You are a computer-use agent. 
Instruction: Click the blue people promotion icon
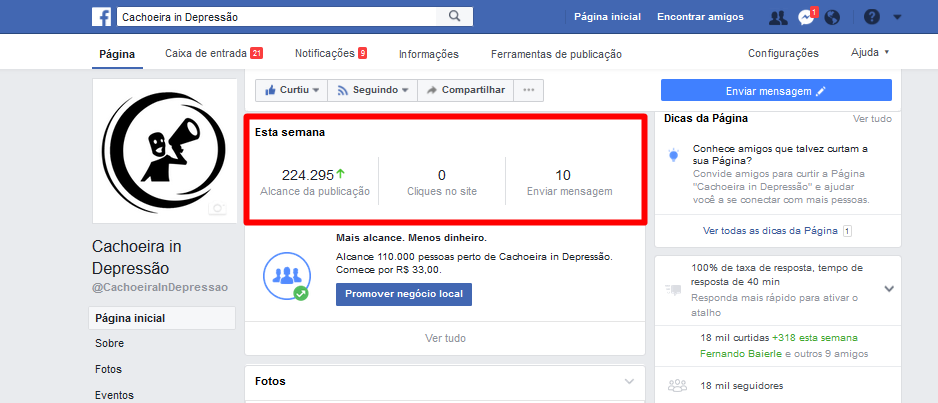(288, 276)
